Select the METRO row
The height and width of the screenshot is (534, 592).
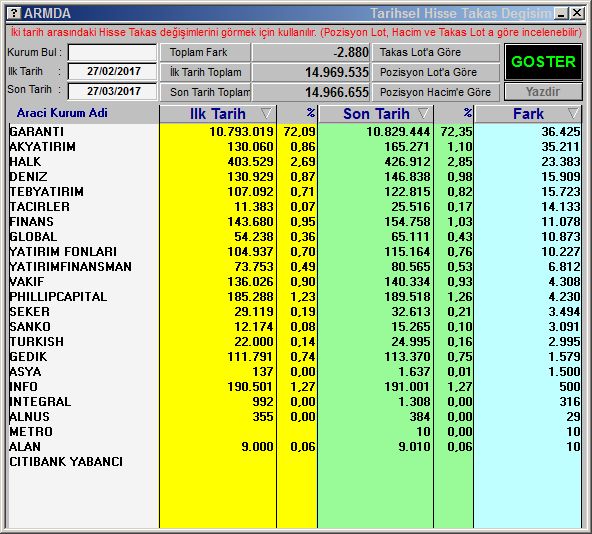point(294,432)
